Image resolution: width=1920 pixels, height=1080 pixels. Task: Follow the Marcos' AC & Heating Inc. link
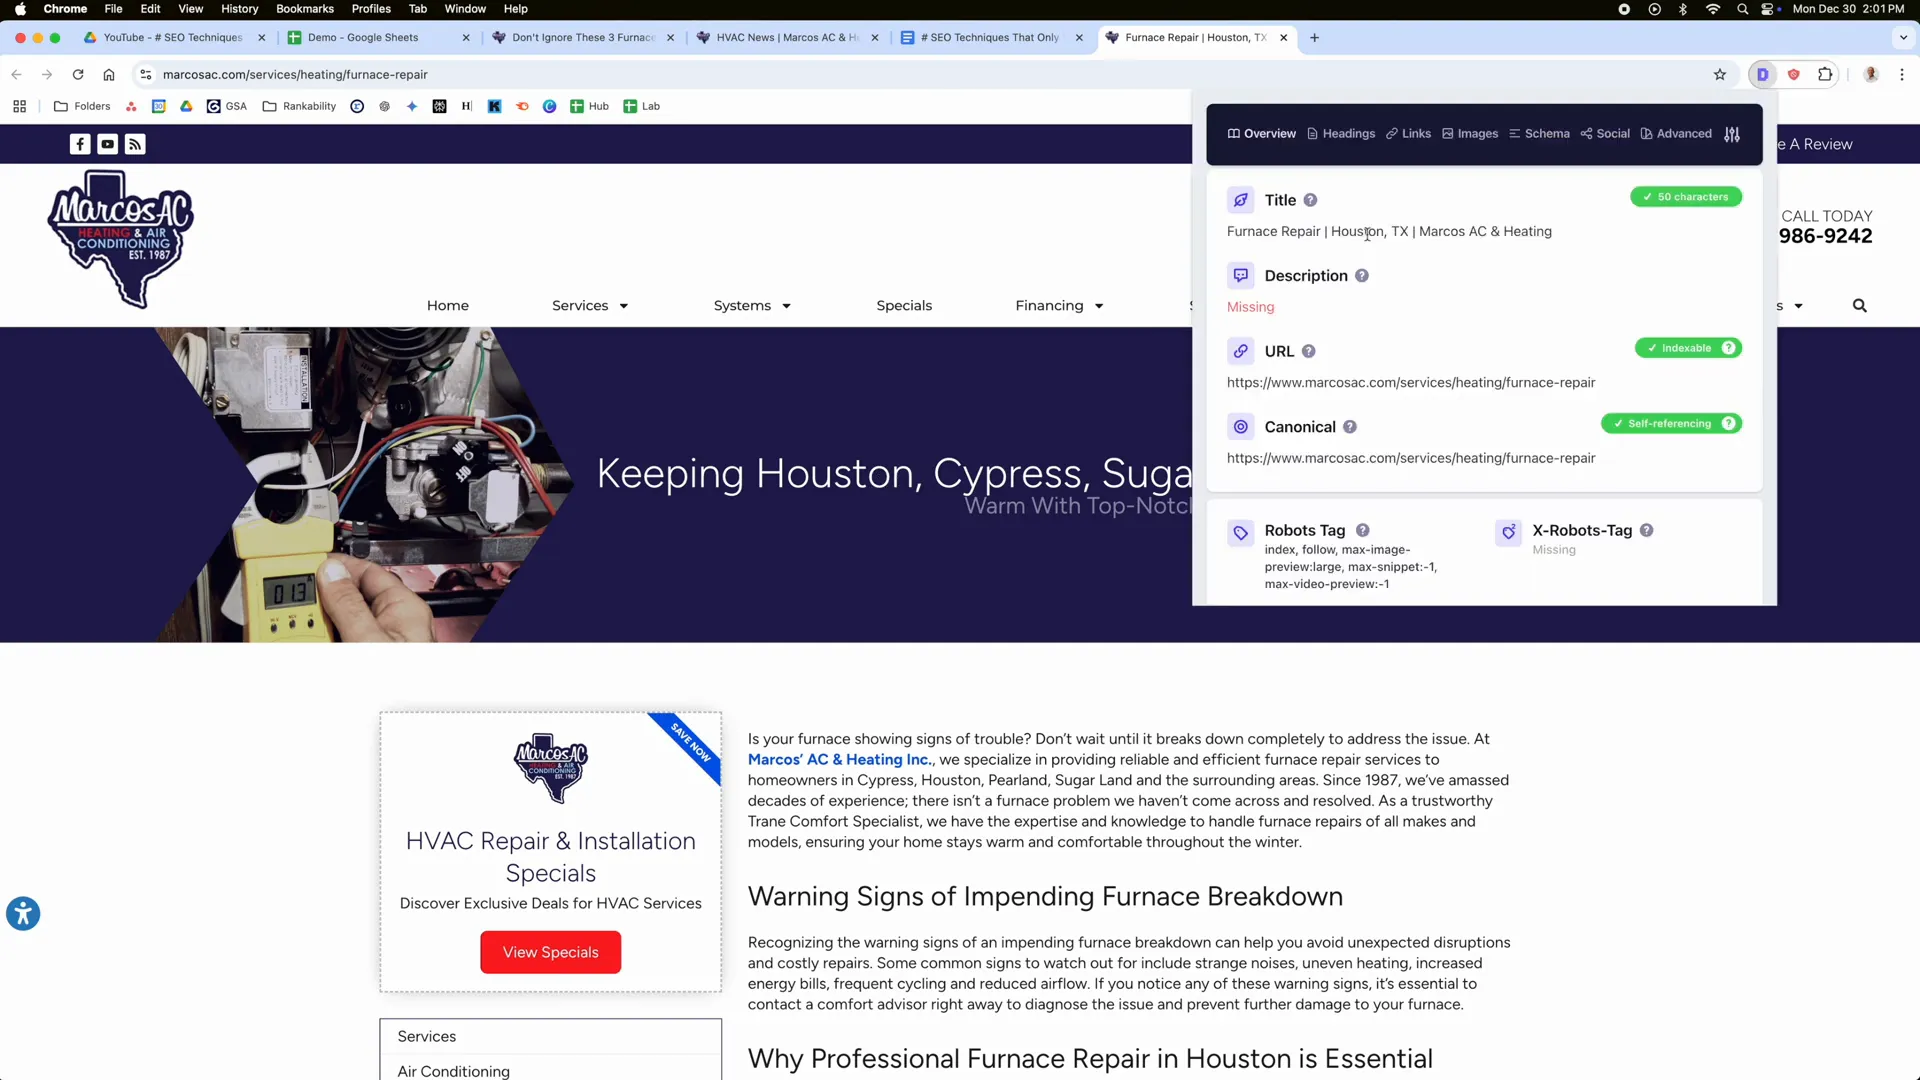coord(839,760)
